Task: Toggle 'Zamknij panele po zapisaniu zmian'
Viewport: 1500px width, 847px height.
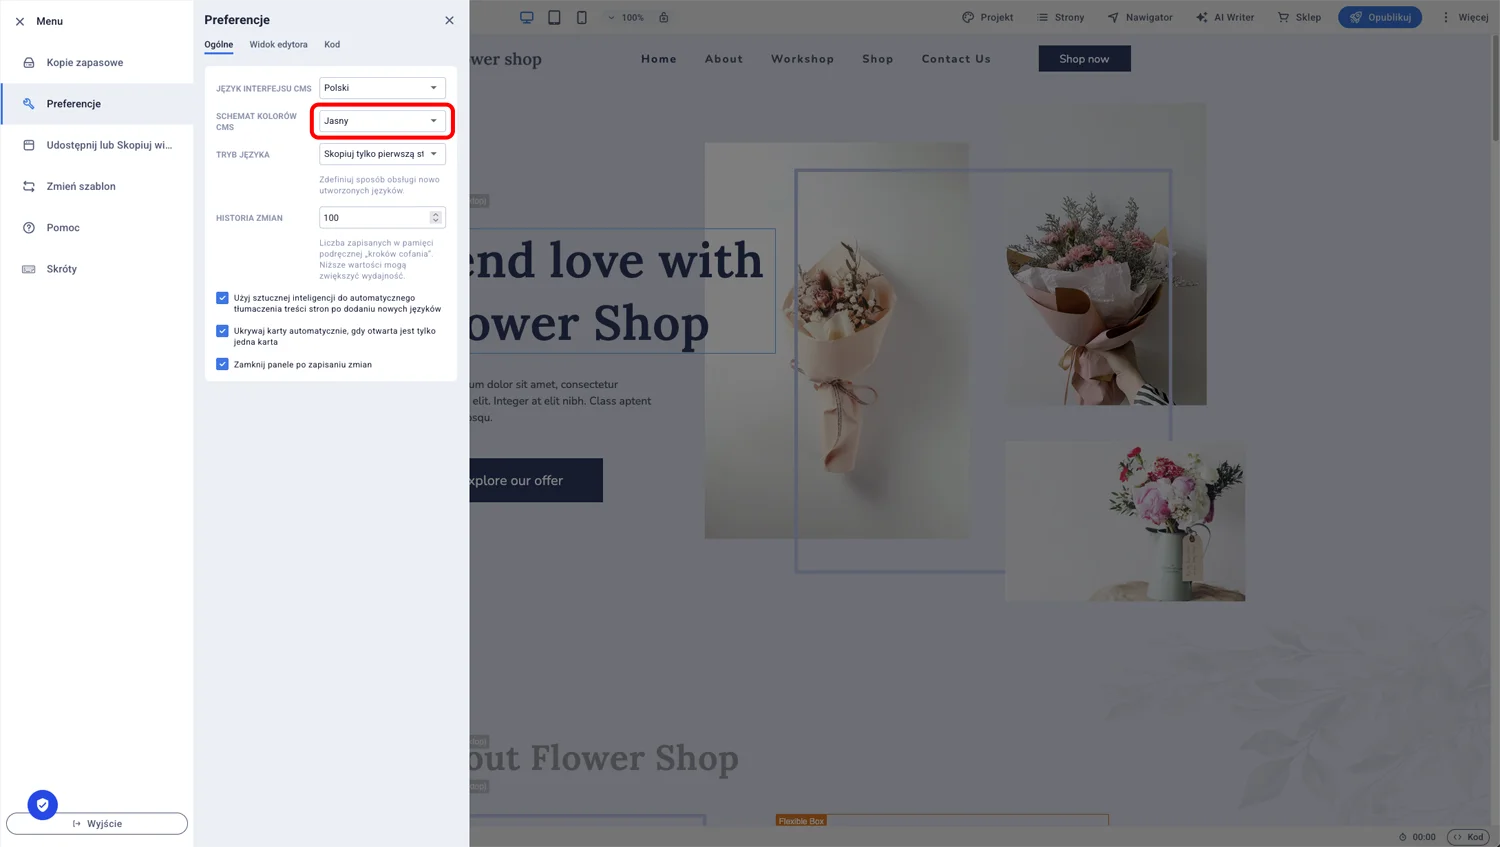Action: click(222, 364)
